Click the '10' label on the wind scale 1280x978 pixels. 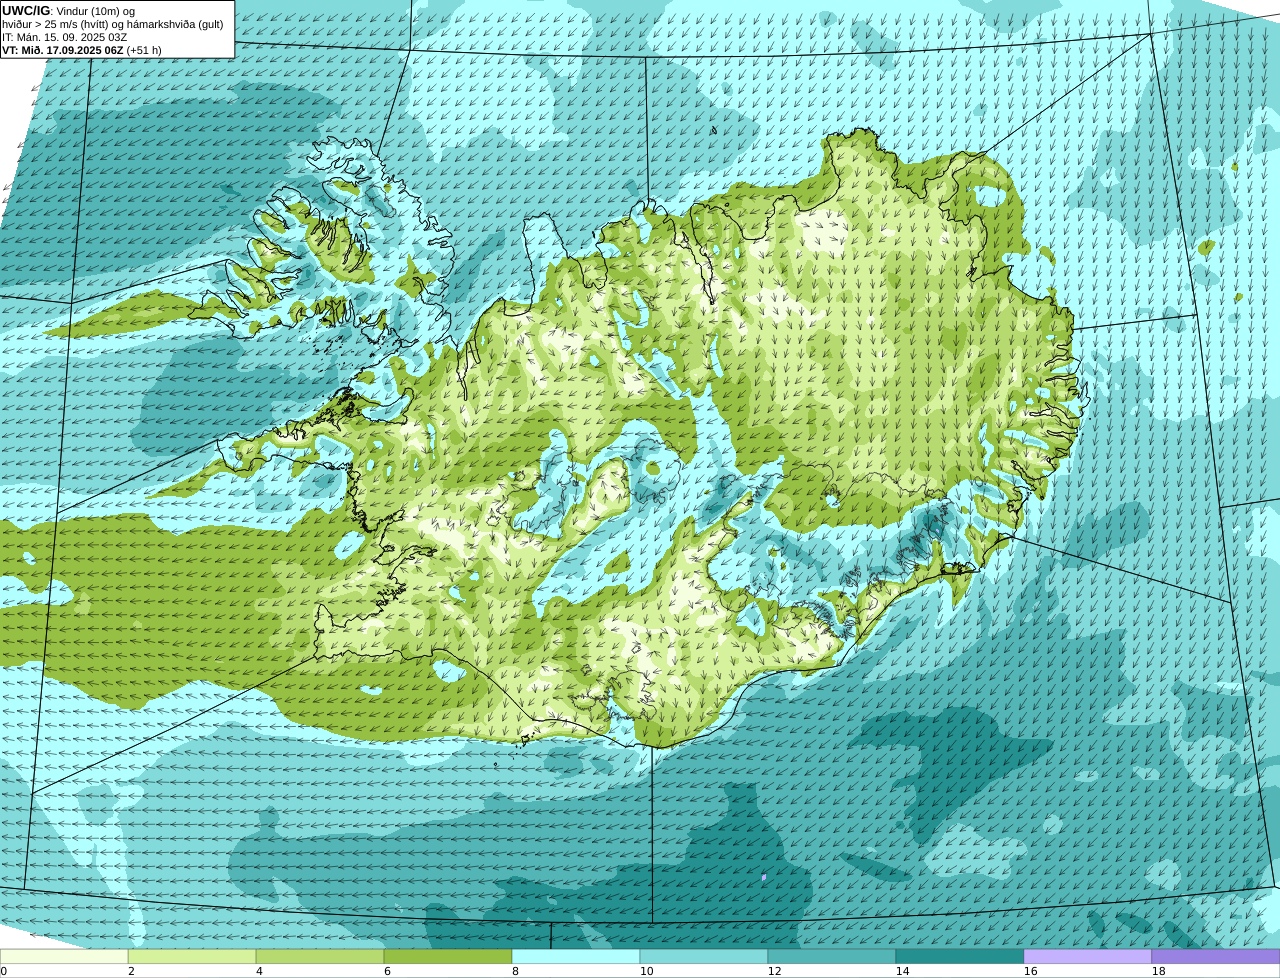pos(646,971)
